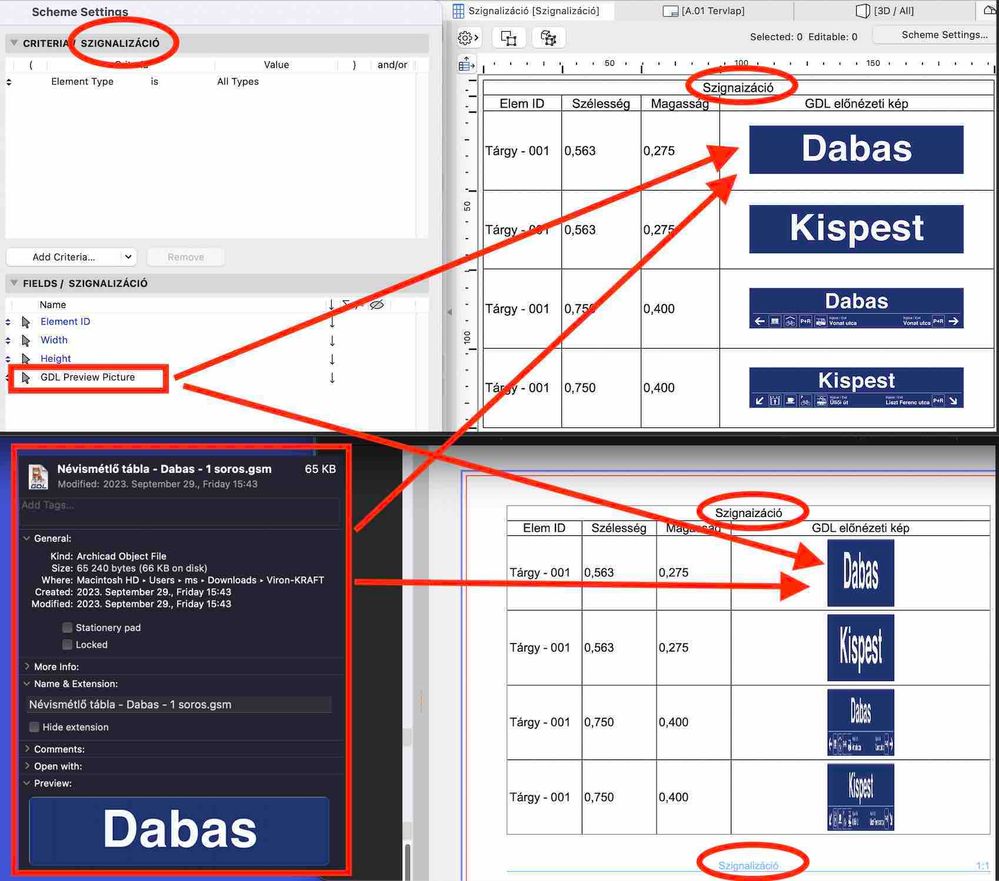Select the GDL Preview Picture field

pyautogui.click(x=87, y=377)
